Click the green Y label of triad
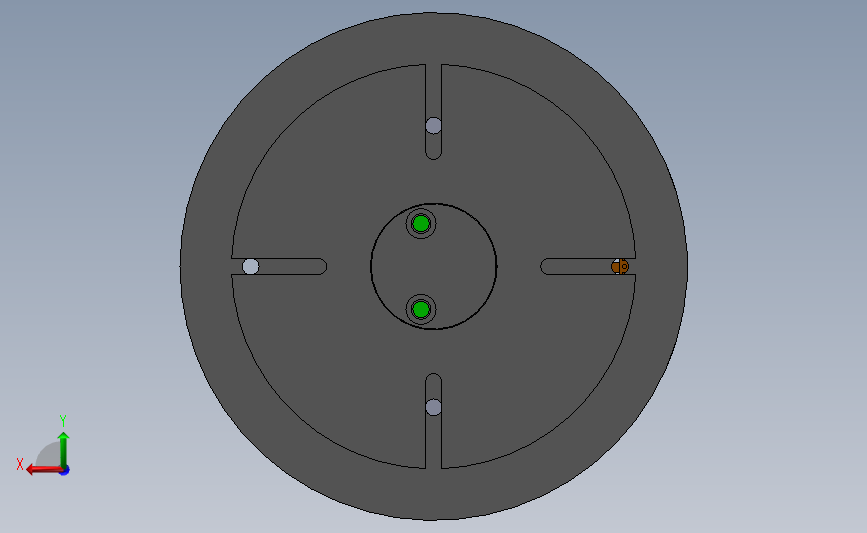 63,421
